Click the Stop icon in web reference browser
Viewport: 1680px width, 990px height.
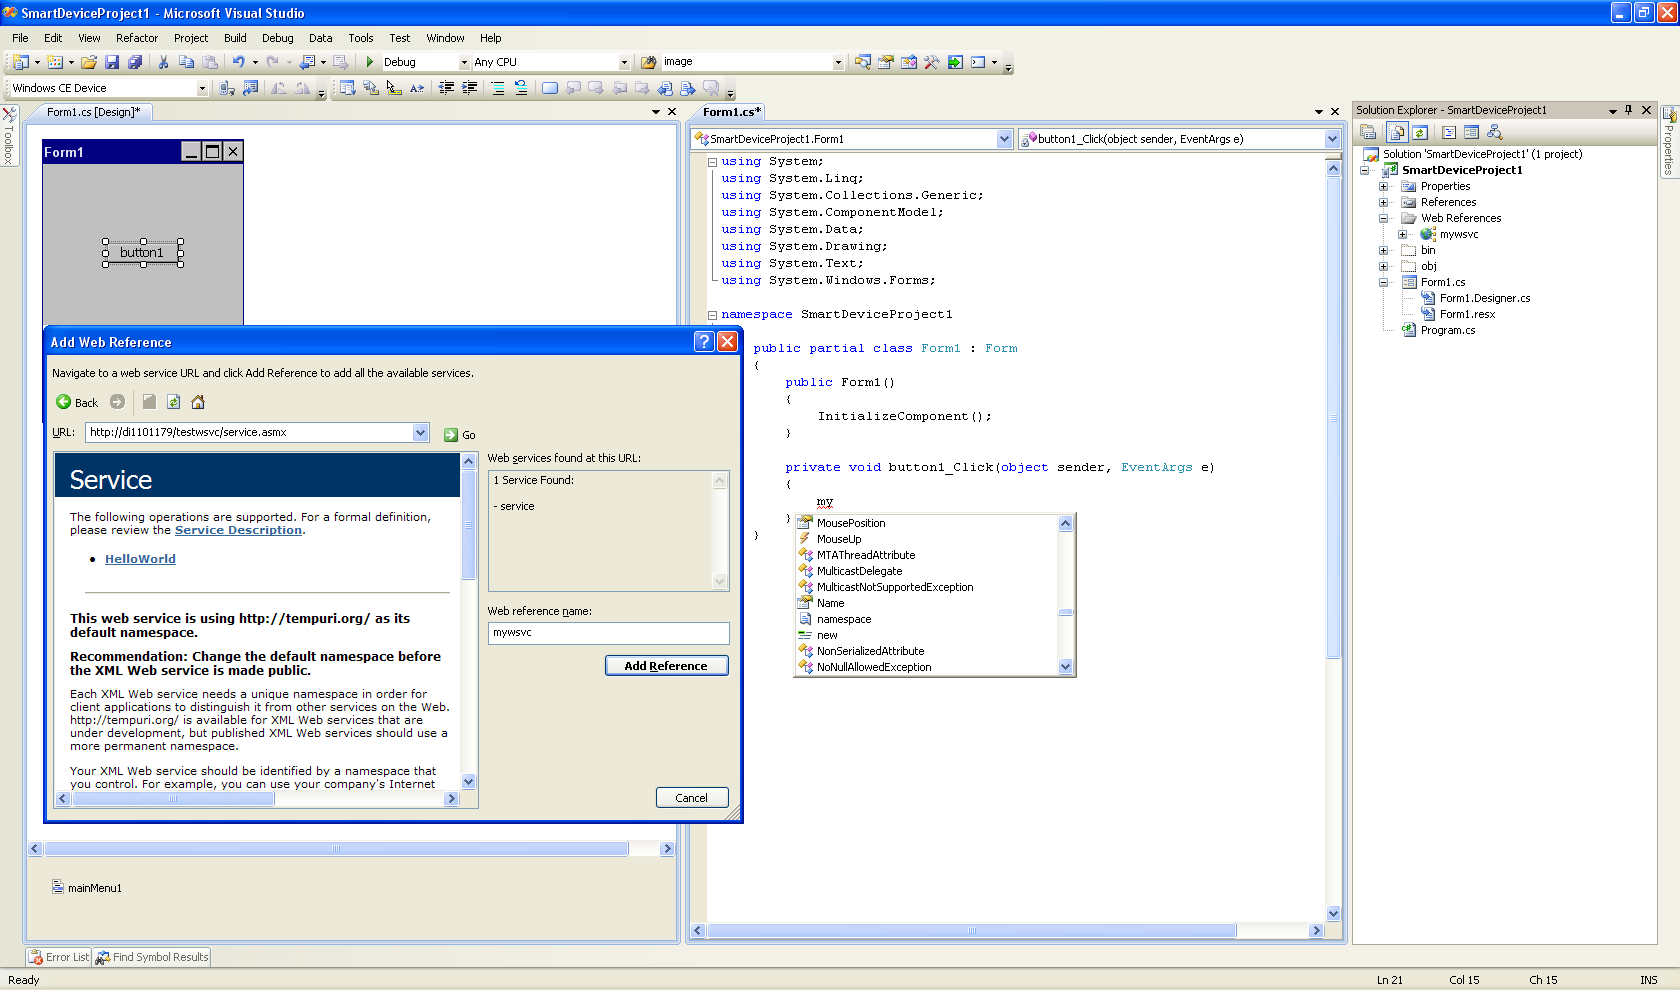(x=149, y=402)
